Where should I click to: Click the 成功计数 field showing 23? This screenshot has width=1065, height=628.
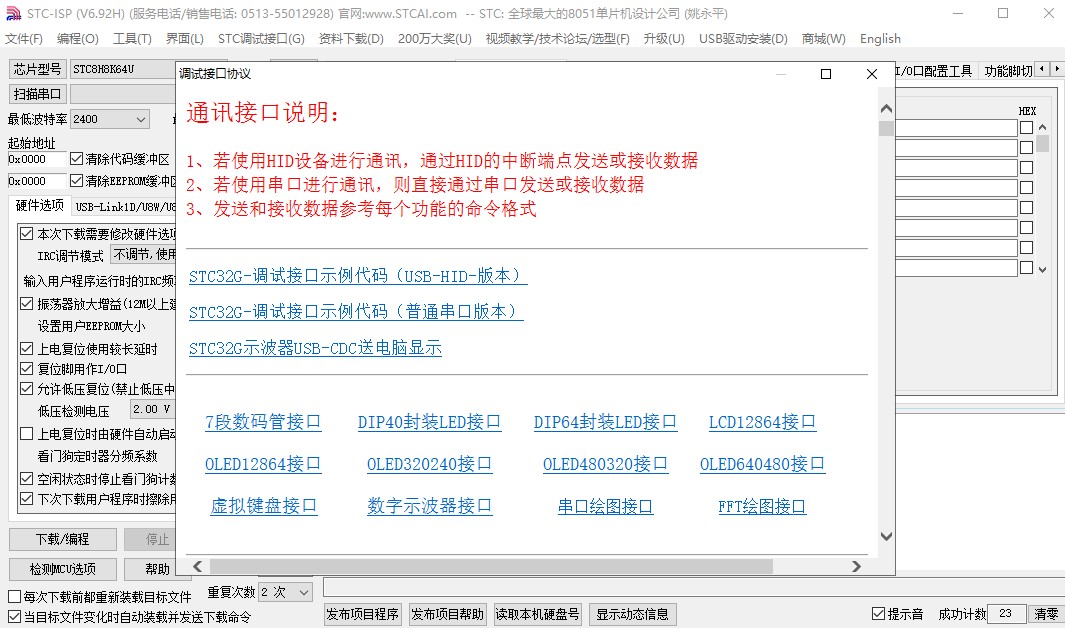point(1007,614)
